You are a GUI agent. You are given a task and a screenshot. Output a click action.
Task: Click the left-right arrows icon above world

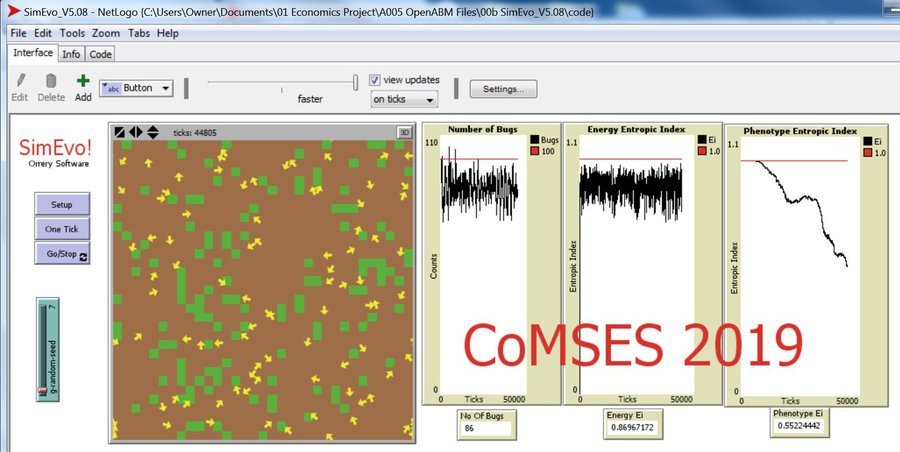click(x=136, y=132)
